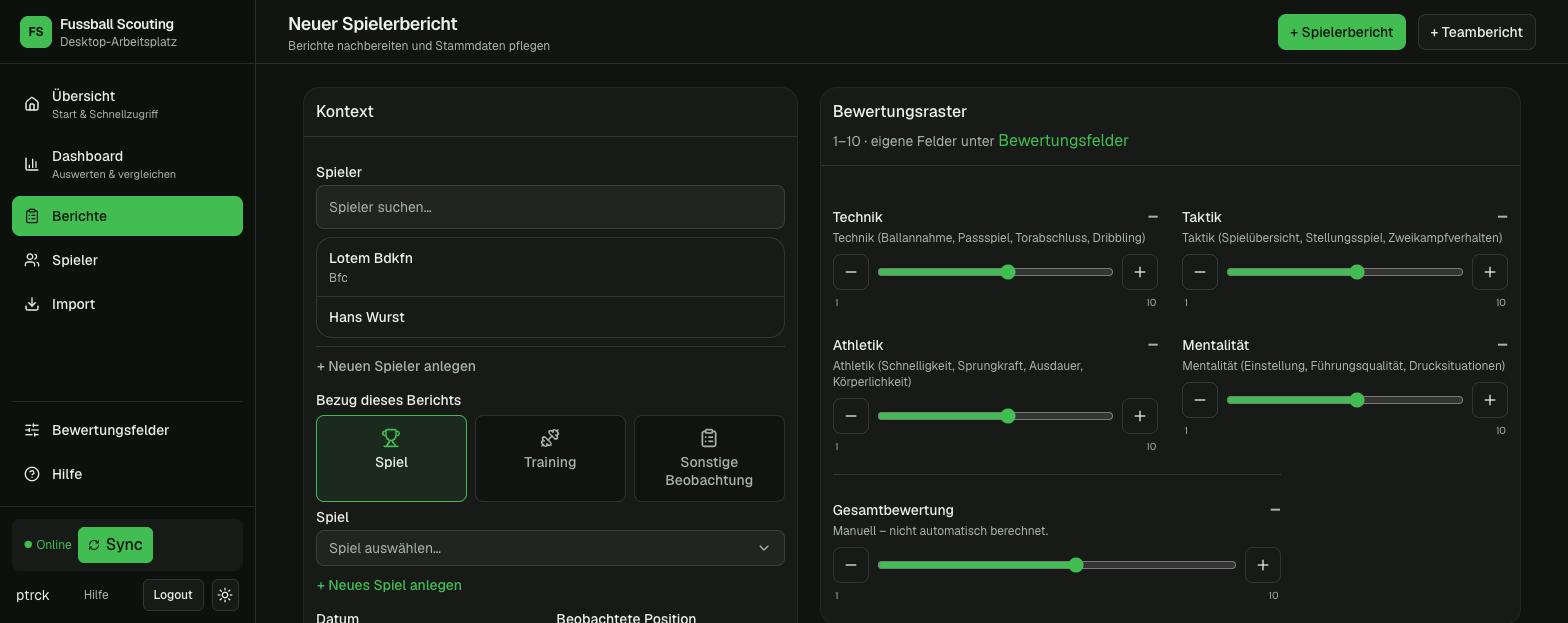
Task: Create a new Spielerbericht
Action: point(1341,32)
